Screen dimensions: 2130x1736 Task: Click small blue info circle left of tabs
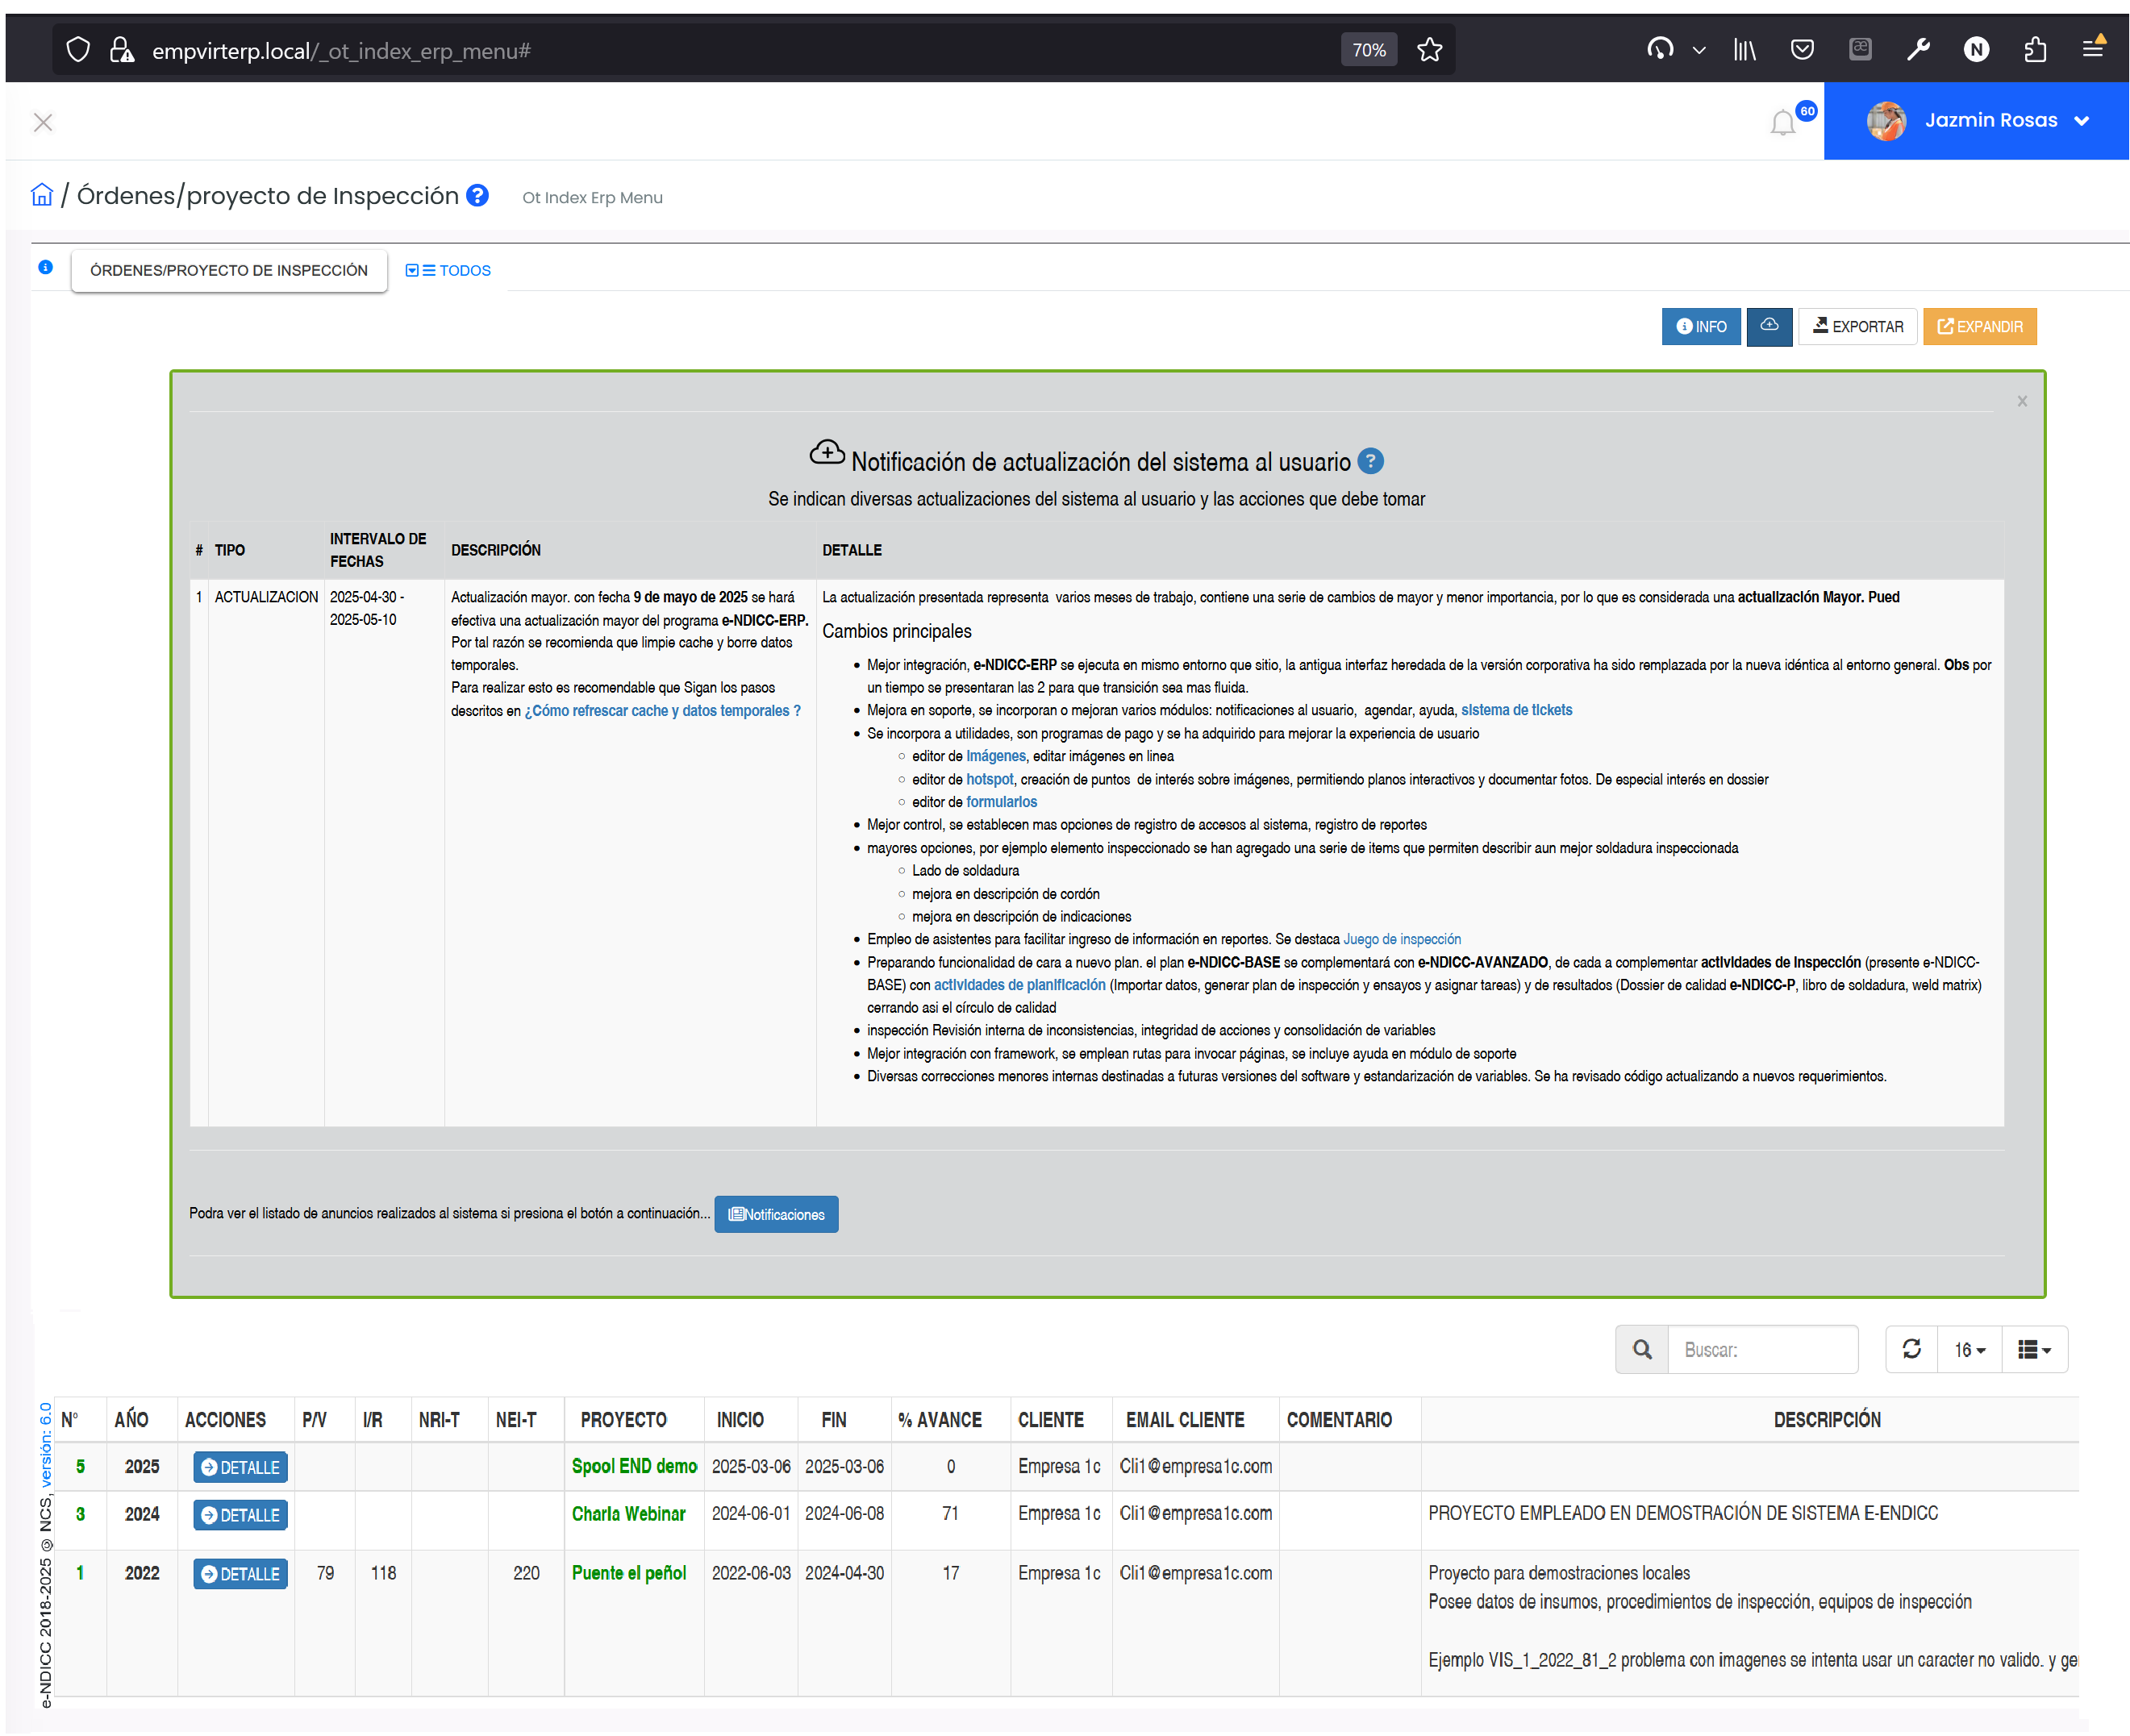(x=45, y=267)
